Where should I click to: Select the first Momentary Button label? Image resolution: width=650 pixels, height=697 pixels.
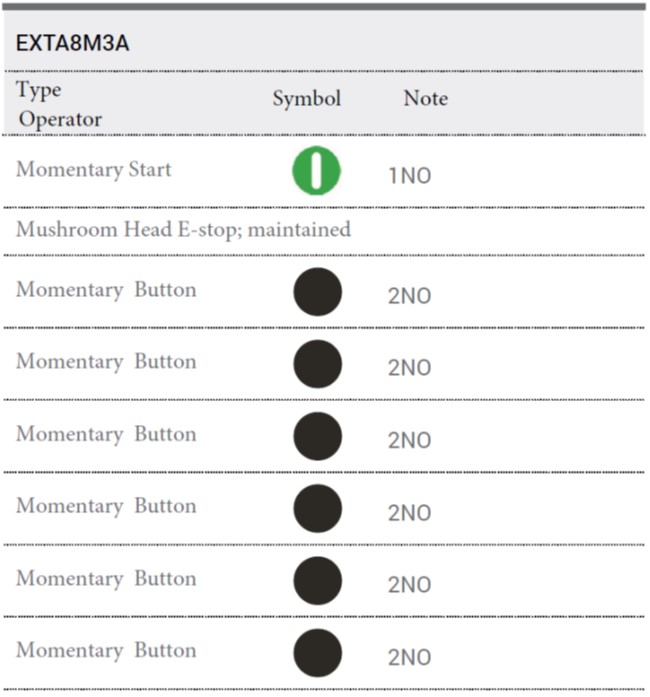(106, 290)
